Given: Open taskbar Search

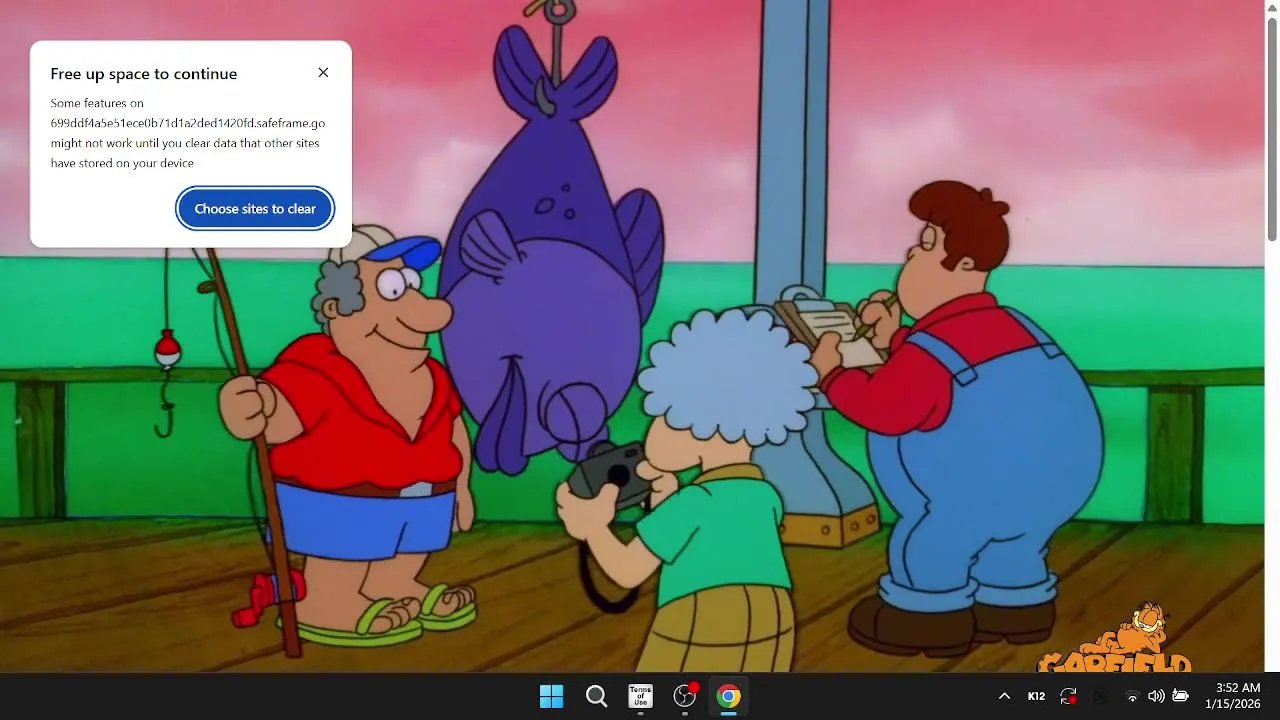Looking at the screenshot, I should tap(596, 696).
